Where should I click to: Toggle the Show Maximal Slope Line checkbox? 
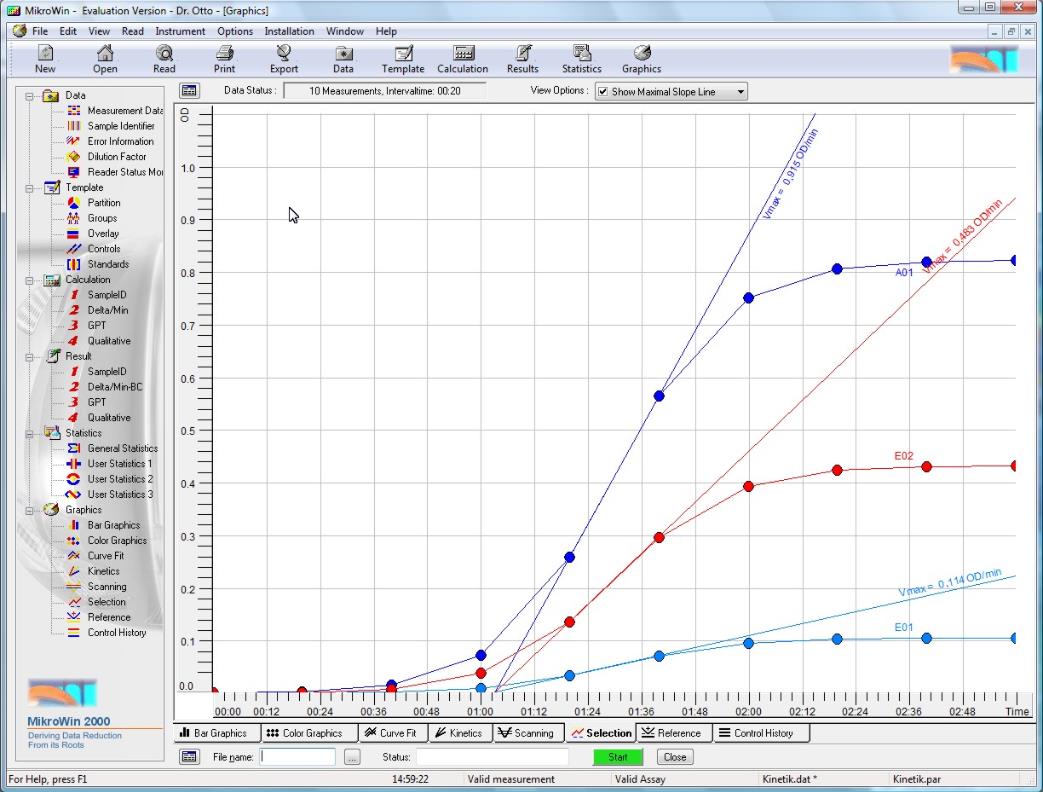tap(603, 92)
